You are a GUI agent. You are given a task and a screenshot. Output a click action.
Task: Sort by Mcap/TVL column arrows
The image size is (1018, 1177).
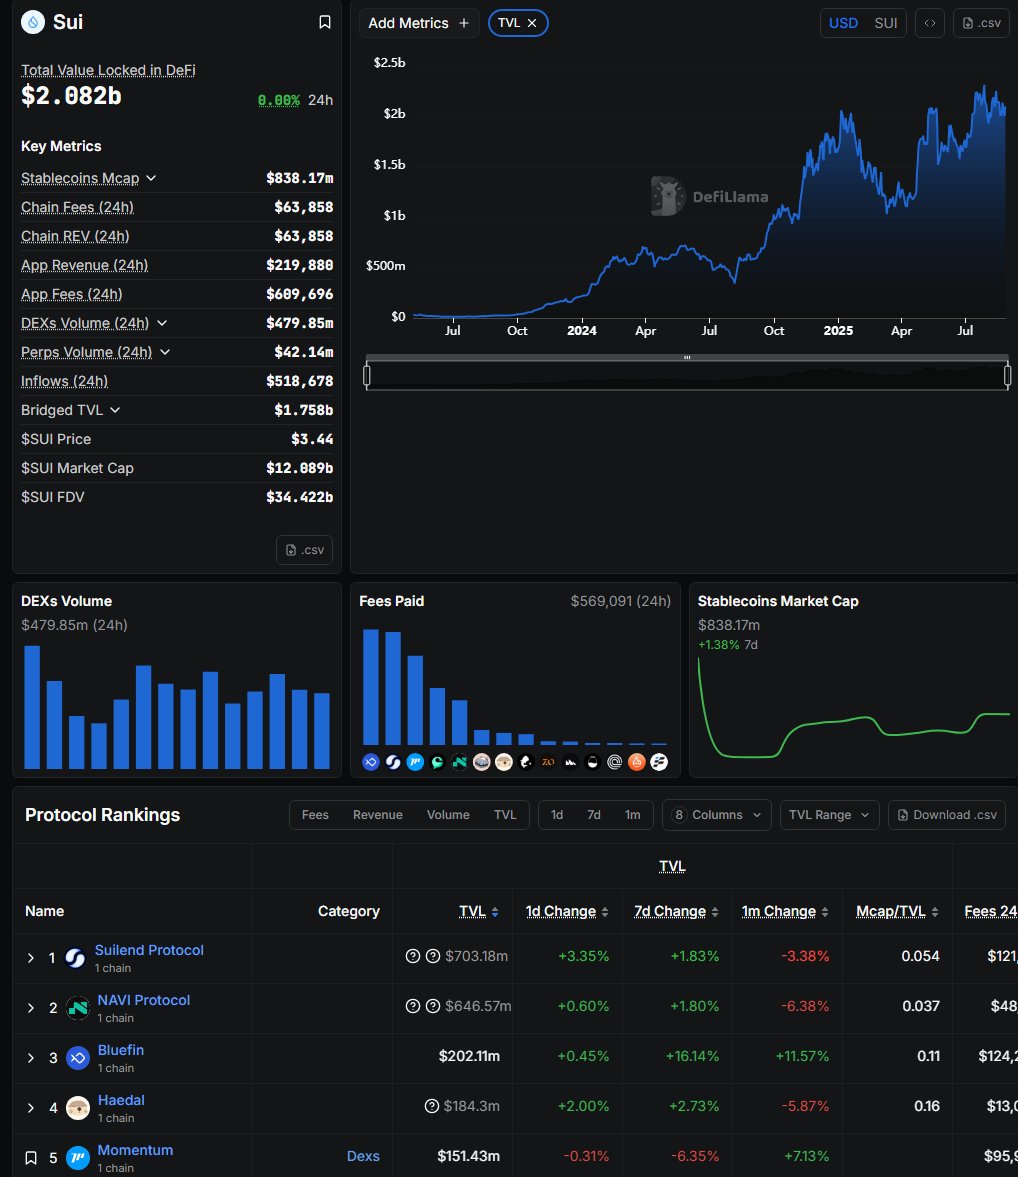pyautogui.click(x=935, y=912)
